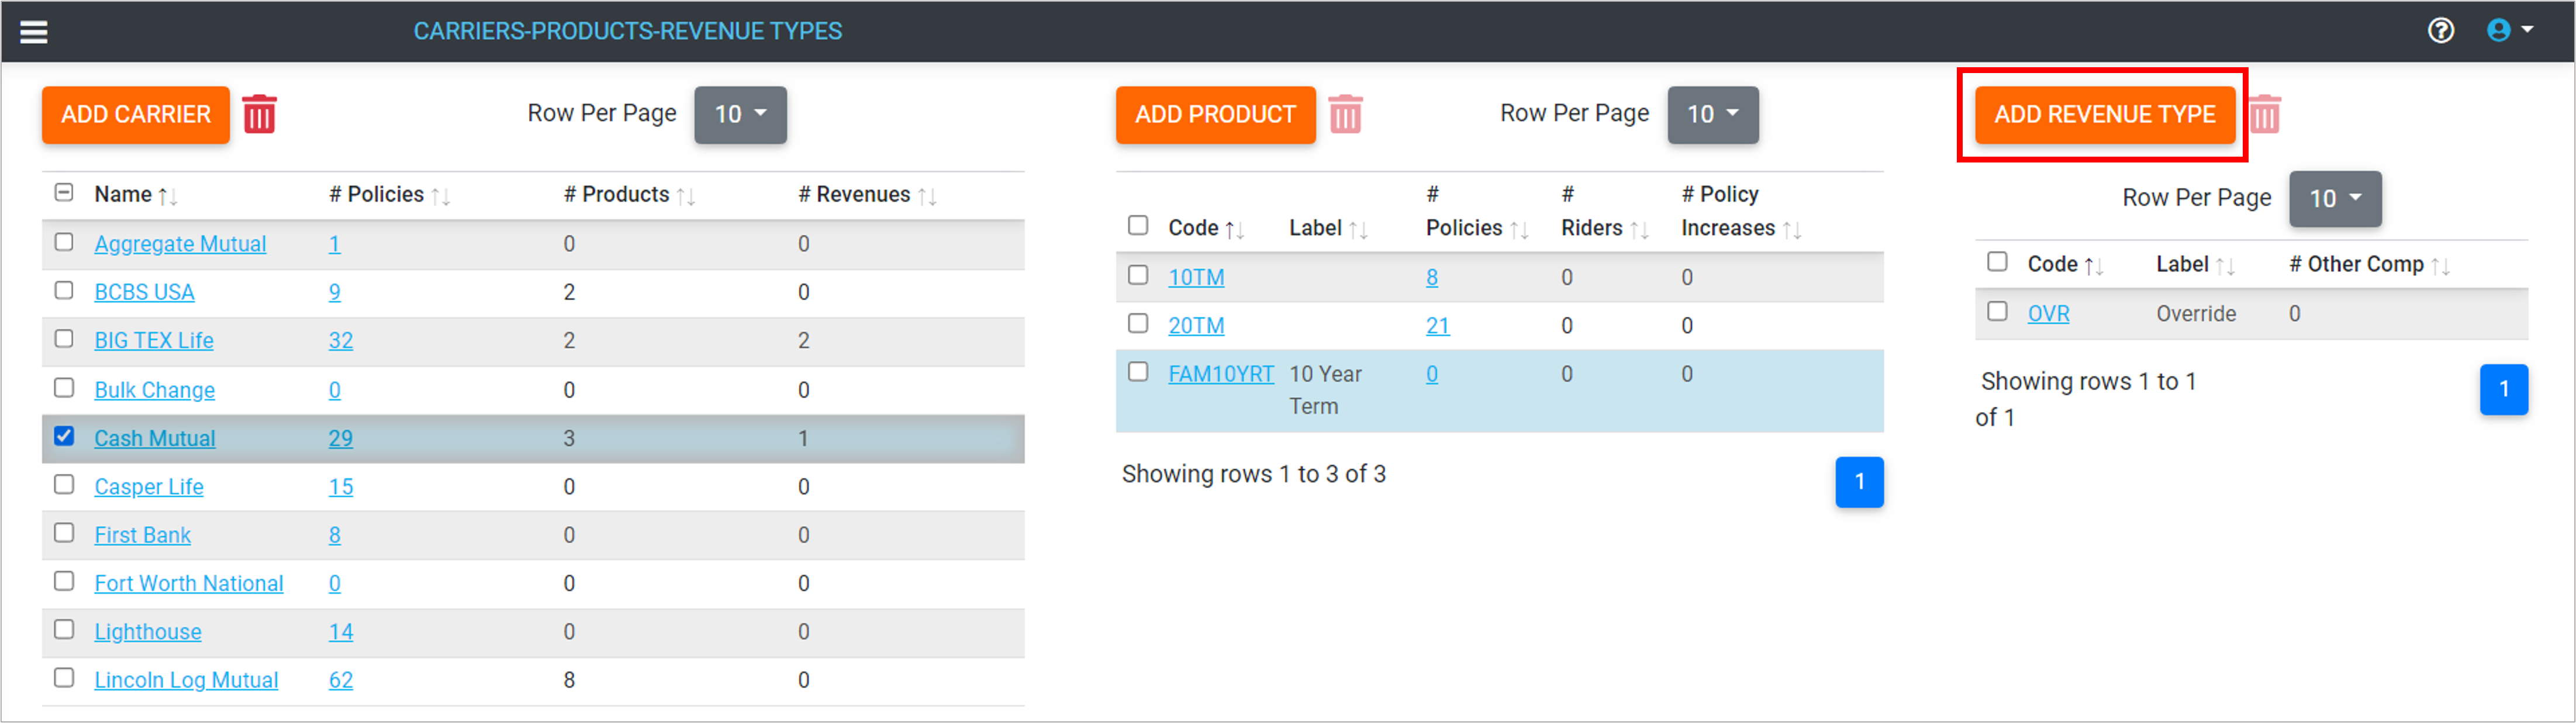2576x723 pixels.
Task: Open the Lincoln Log Mutual carrier link
Action: pos(186,680)
